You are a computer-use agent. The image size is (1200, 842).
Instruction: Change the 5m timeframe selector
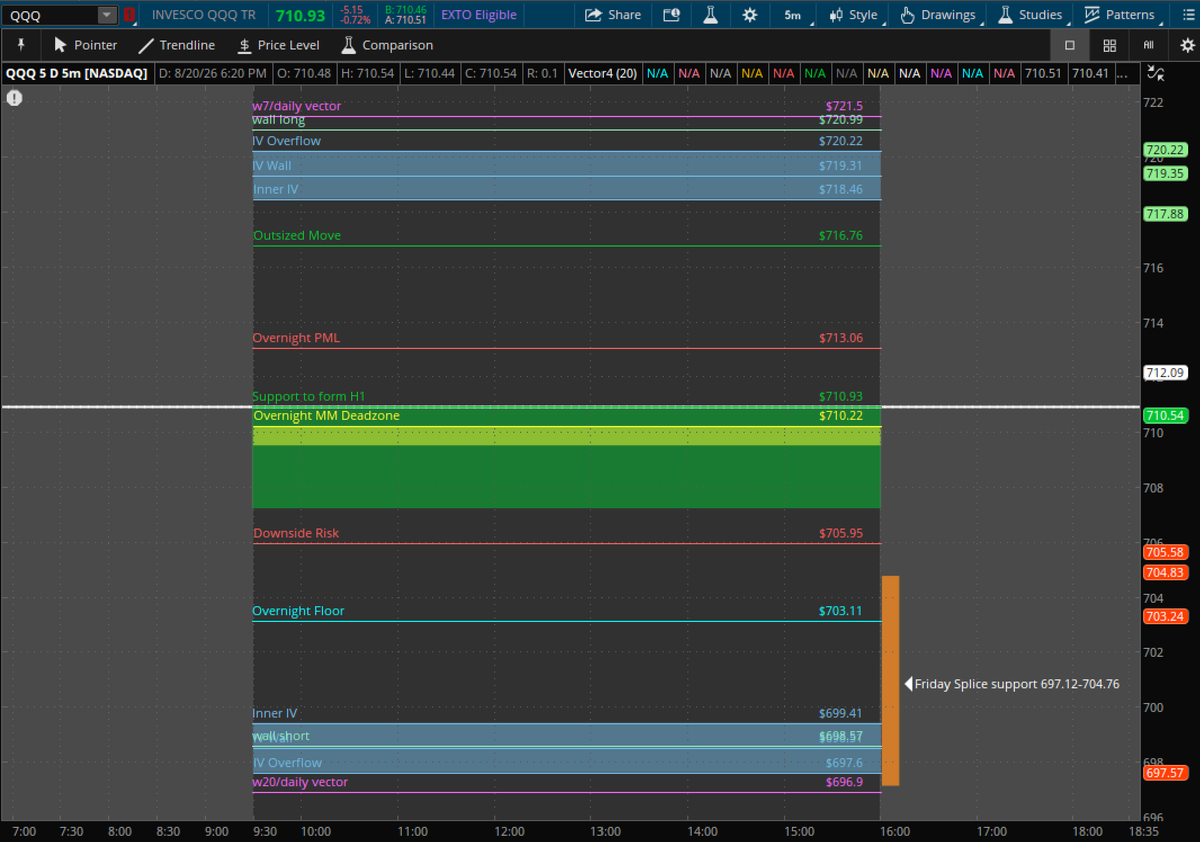pyautogui.click(x=793, y=15)
